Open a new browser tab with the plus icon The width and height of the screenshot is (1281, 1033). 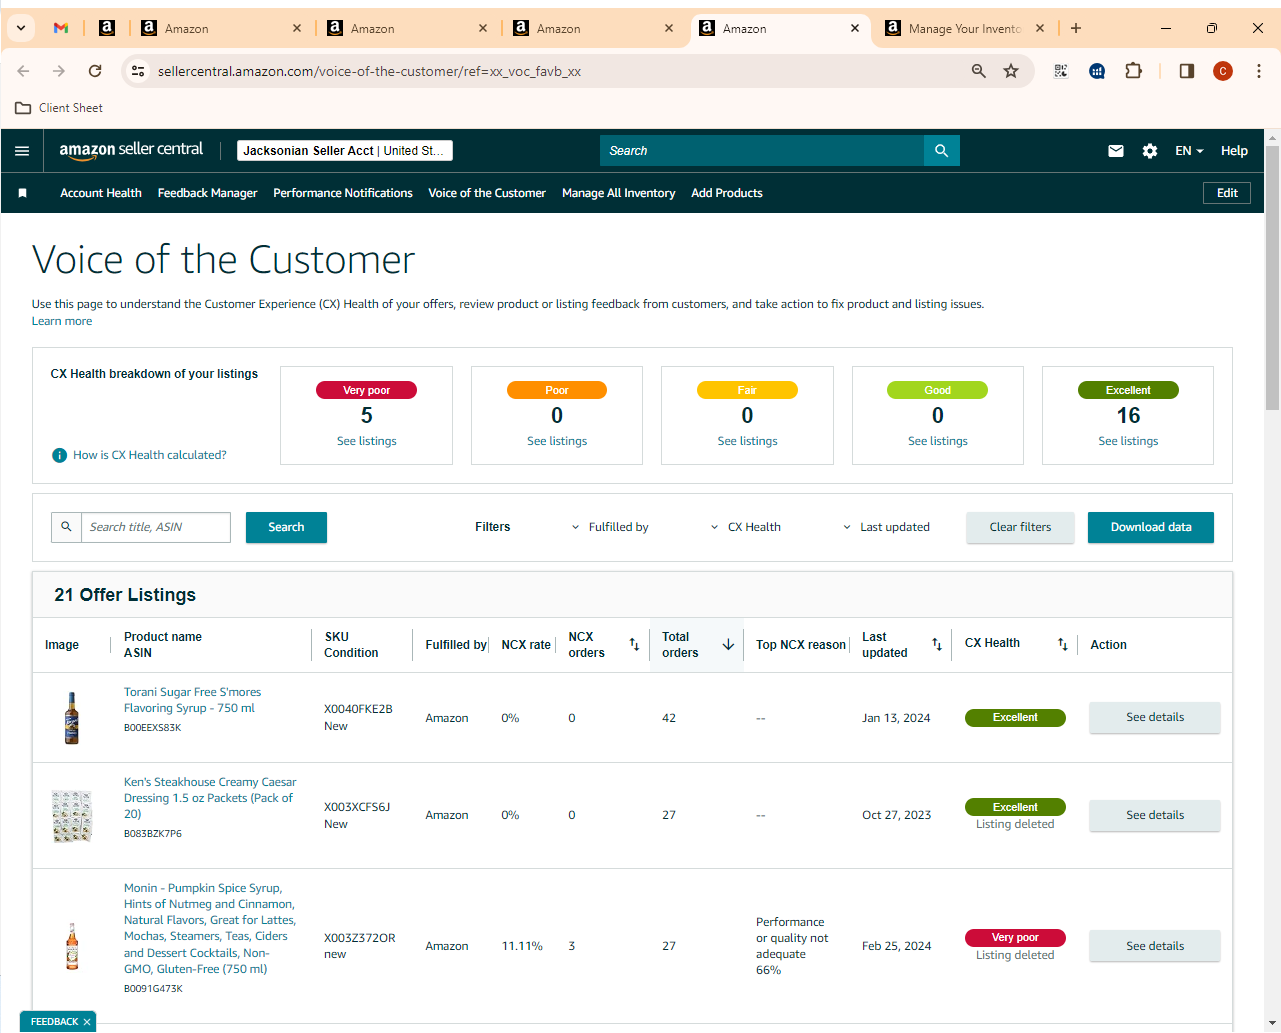[1076, 28]
